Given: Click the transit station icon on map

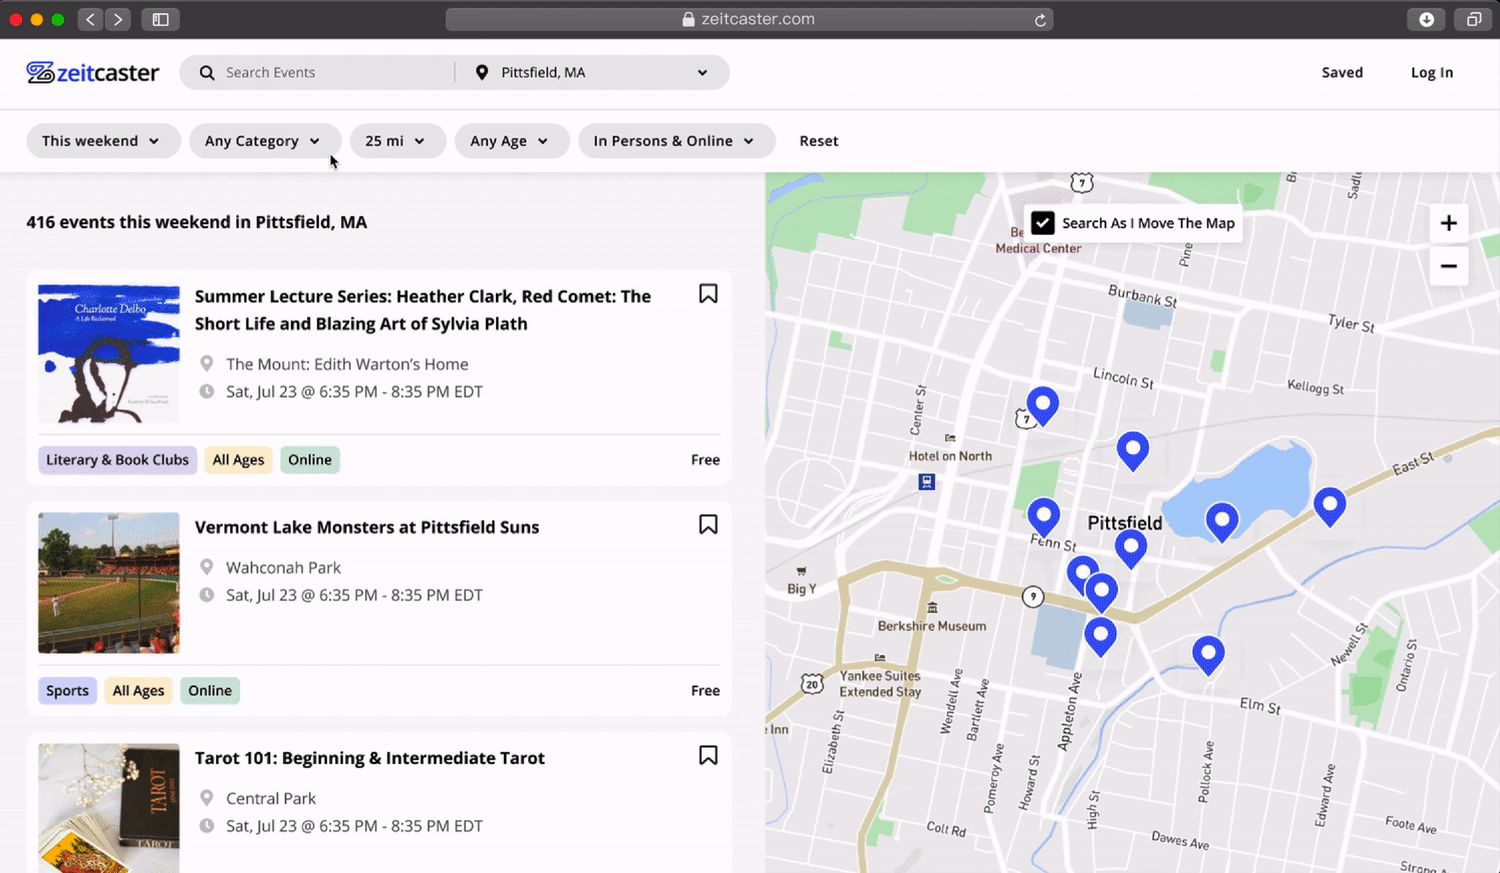Looking at the screenshot, I should (x=927, y=482).
